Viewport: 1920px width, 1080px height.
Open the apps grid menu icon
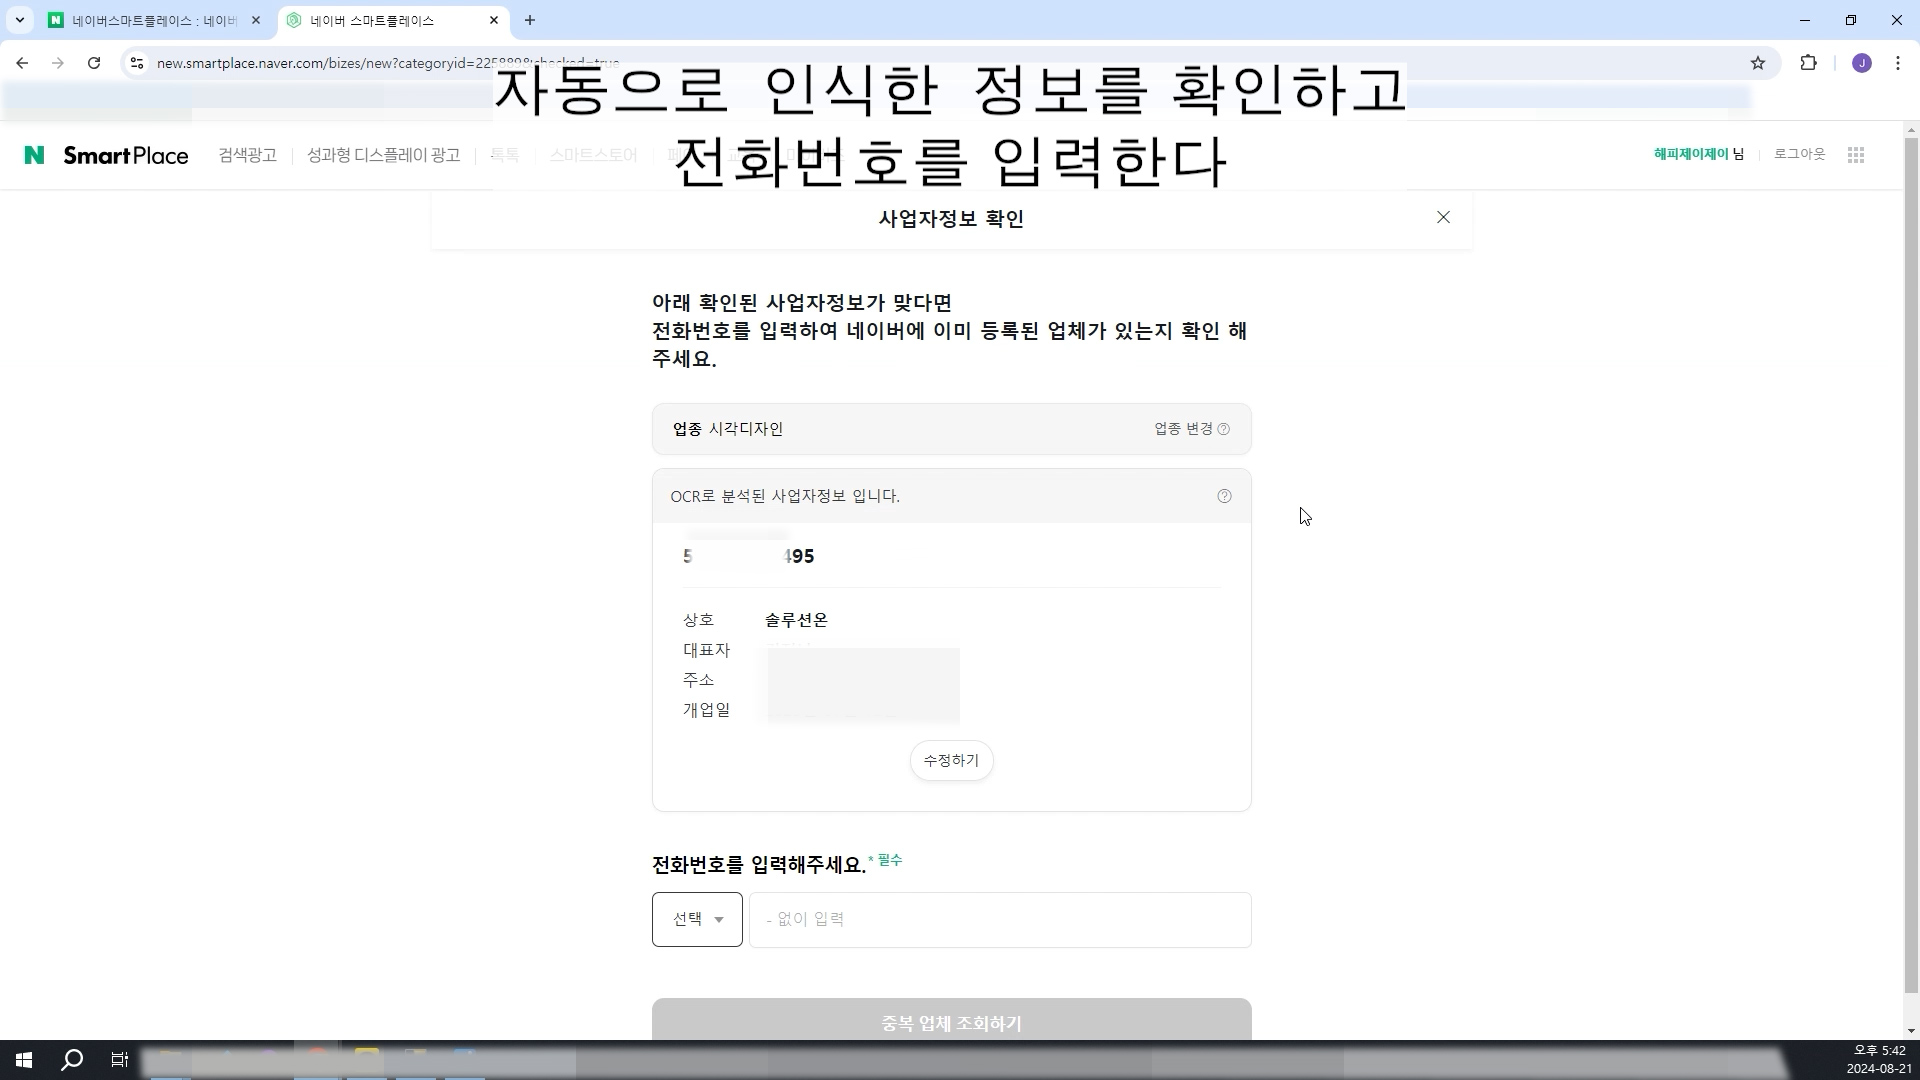(x=1856, y=155)
